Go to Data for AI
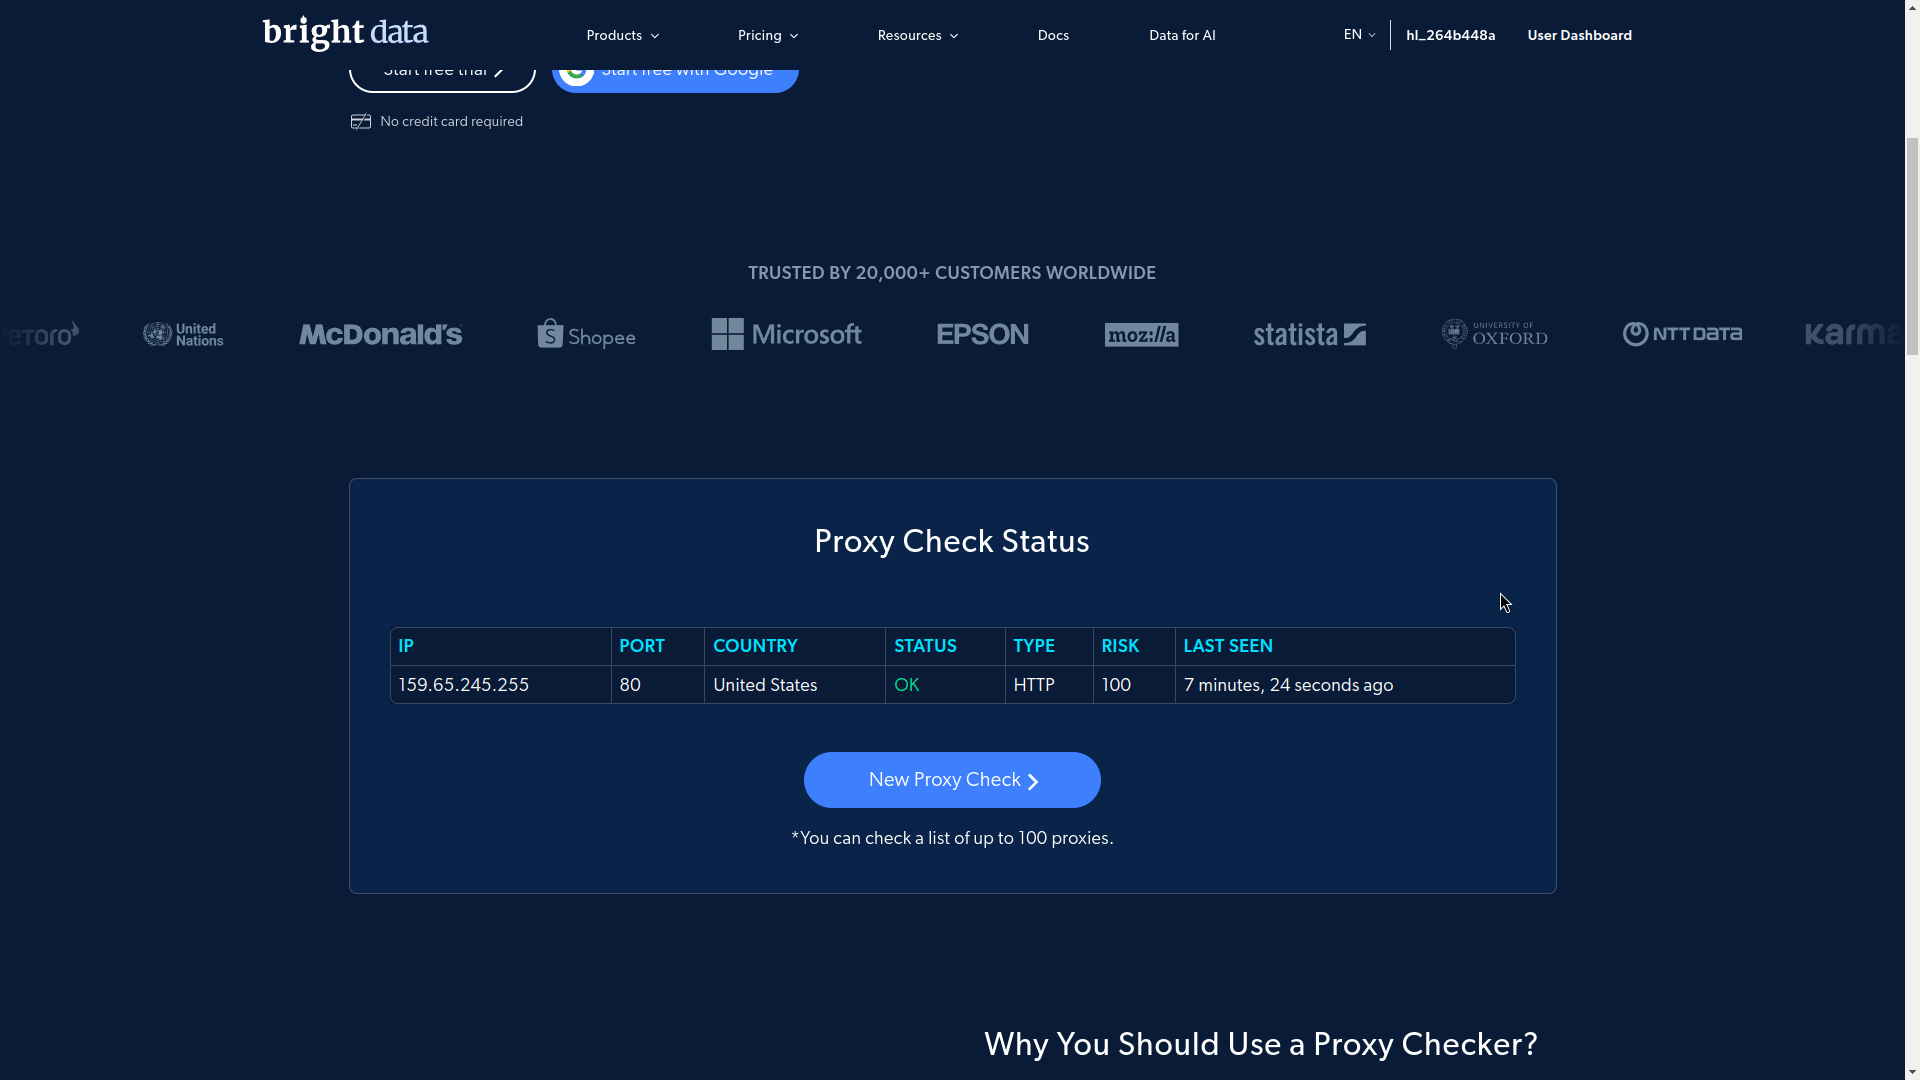Screen dimensions: 1920x1080 click(1182, 35)
